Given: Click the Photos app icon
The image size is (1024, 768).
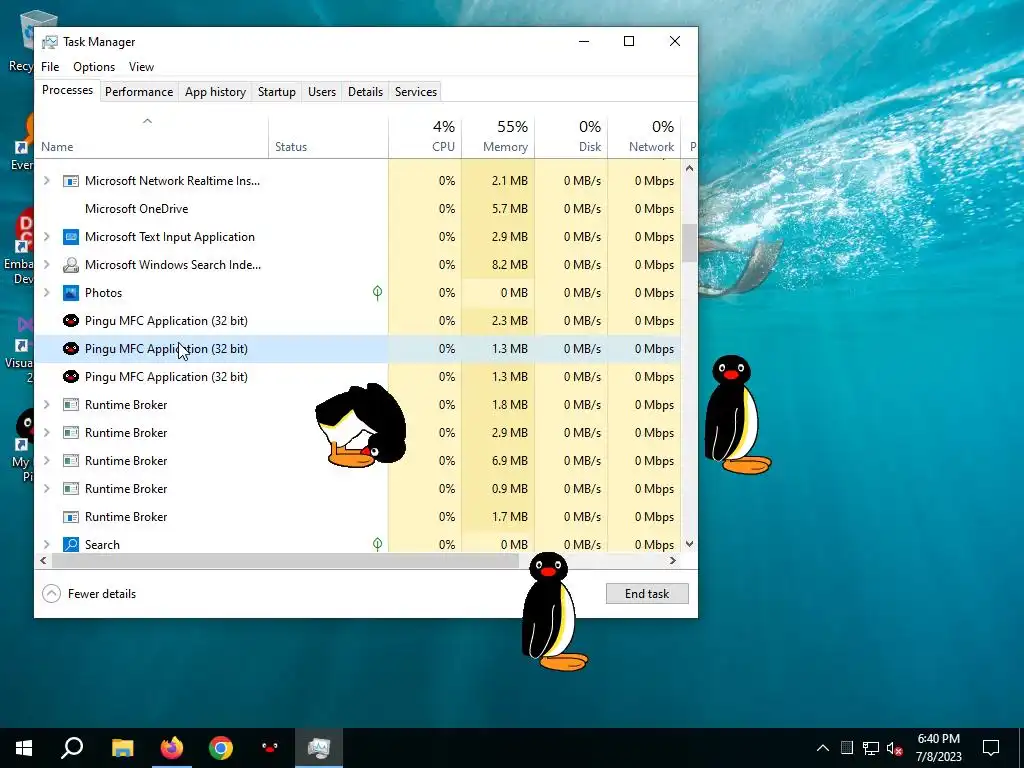Looking at the screenshot, I should 71,293.
